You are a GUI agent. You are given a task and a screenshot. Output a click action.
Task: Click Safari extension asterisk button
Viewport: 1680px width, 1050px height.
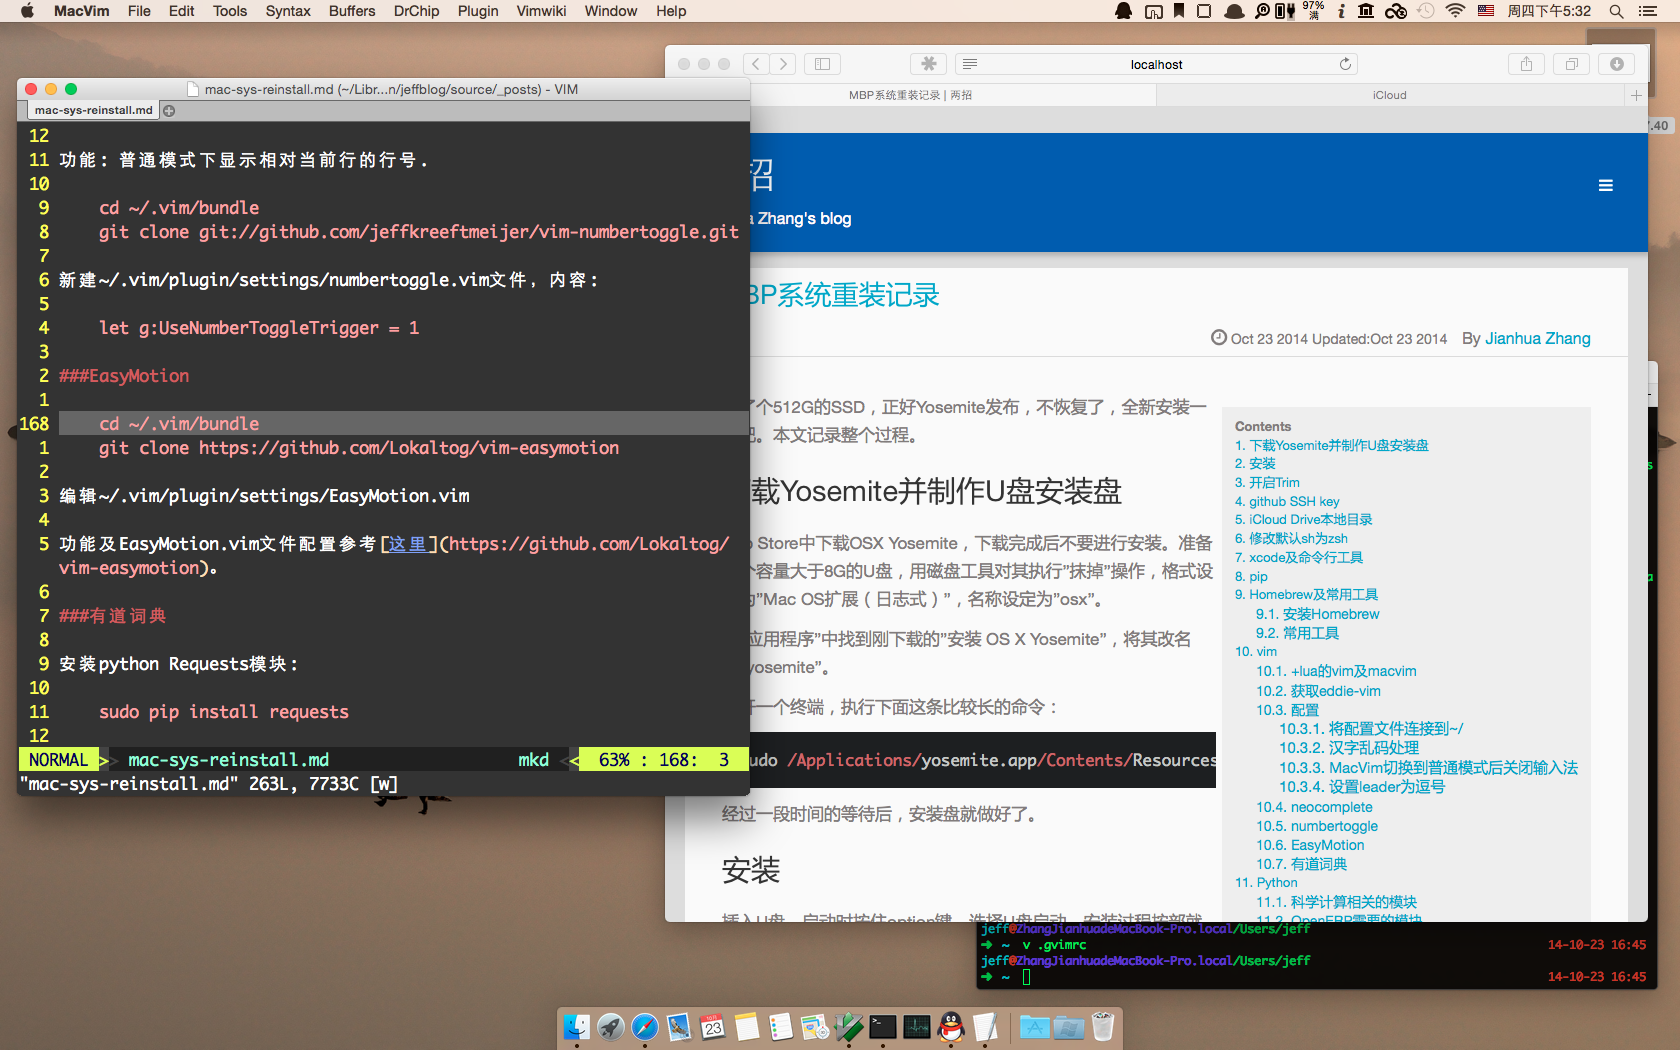tap(928, 64)
